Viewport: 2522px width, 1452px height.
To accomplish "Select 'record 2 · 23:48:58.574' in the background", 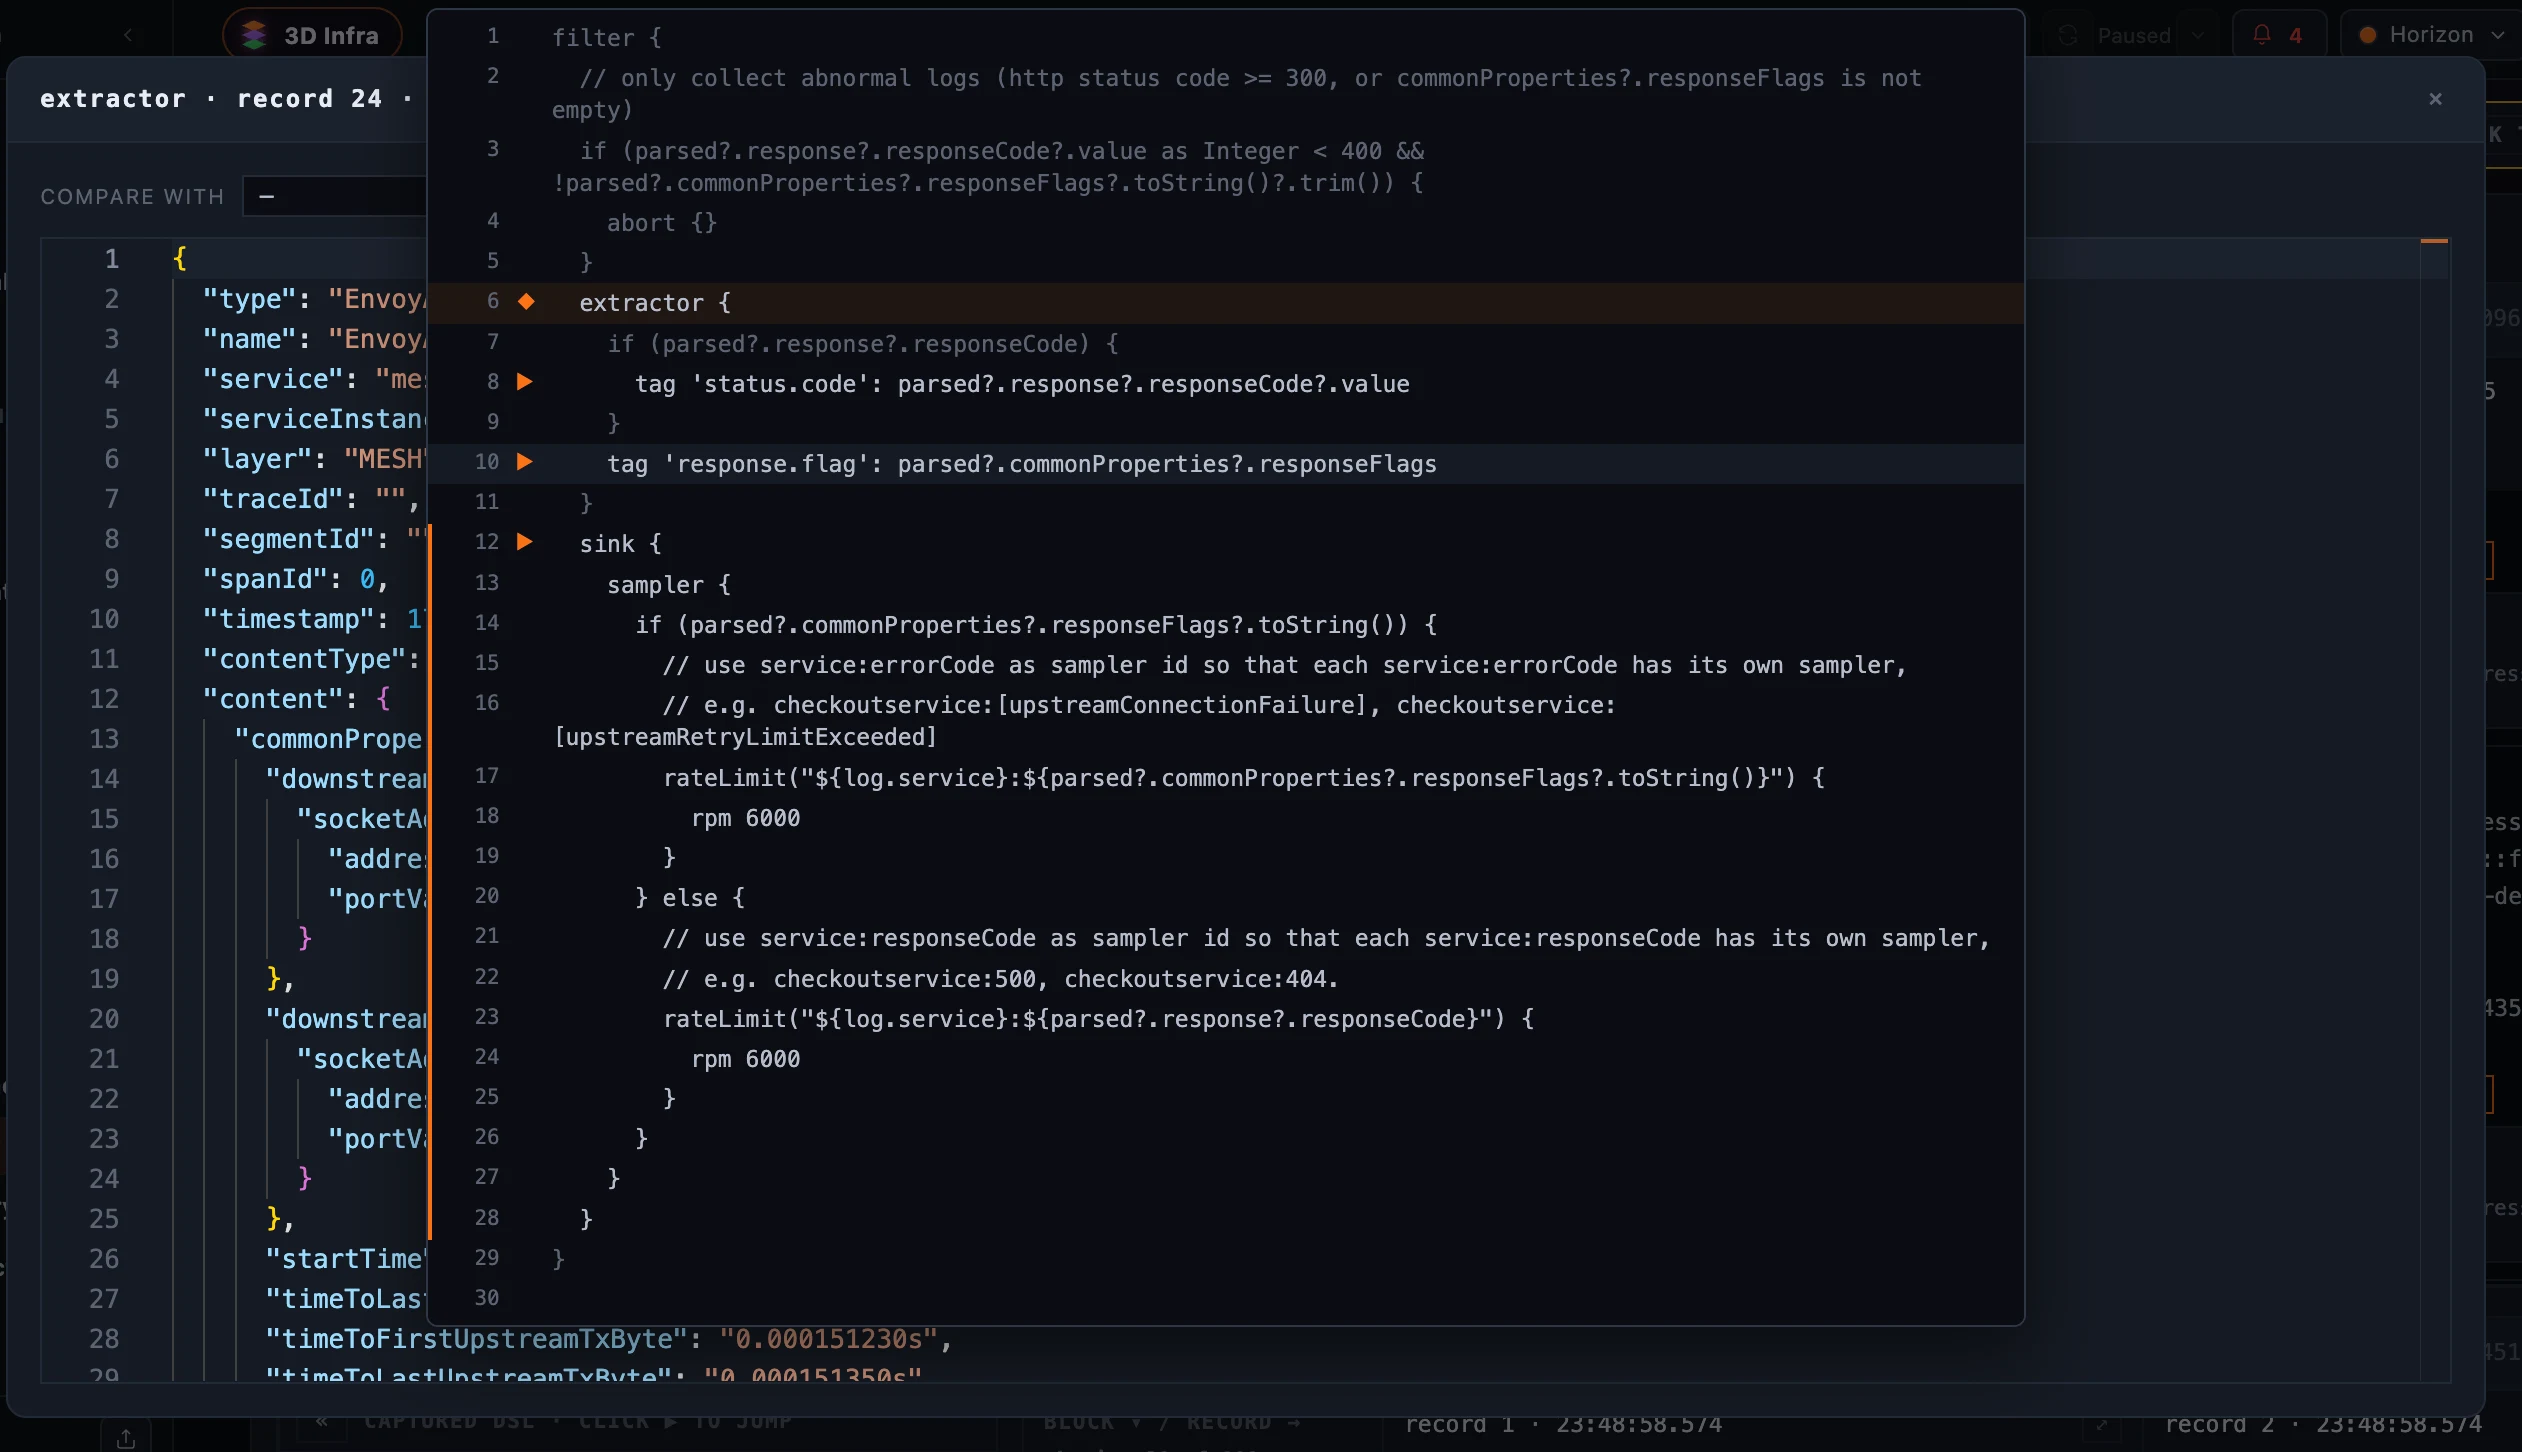I will pos(2323,1424).
